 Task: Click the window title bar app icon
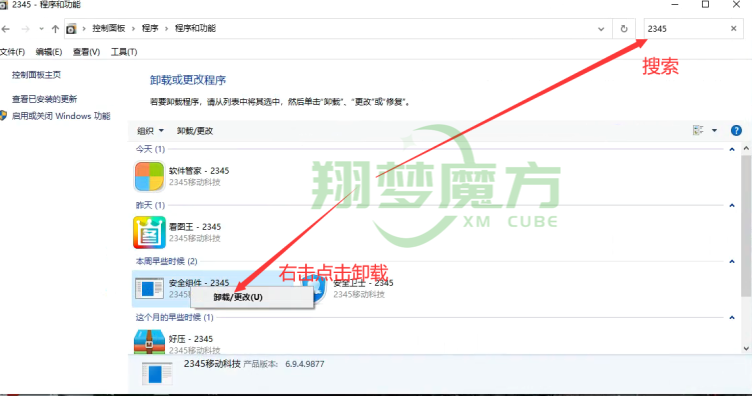[3, 5]
